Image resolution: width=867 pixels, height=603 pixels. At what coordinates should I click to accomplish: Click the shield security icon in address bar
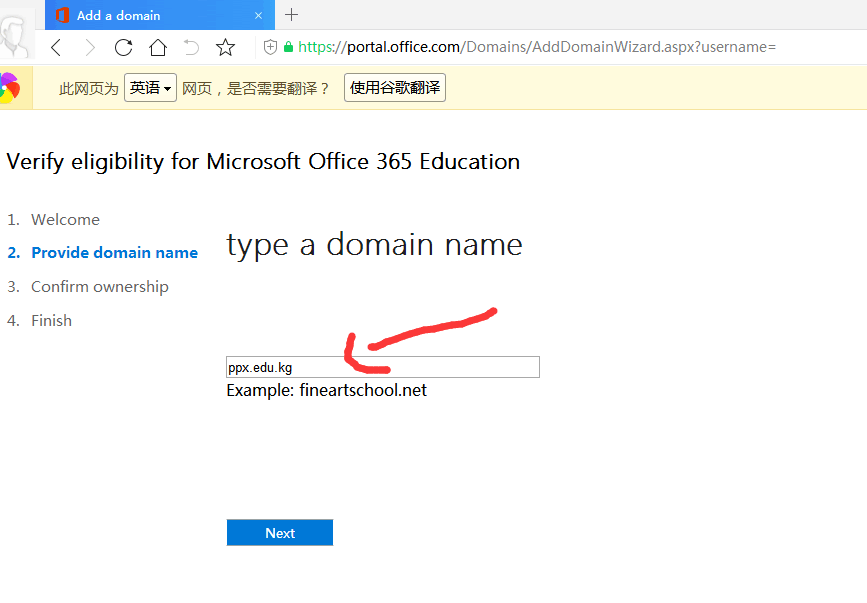tap(270, 47)
